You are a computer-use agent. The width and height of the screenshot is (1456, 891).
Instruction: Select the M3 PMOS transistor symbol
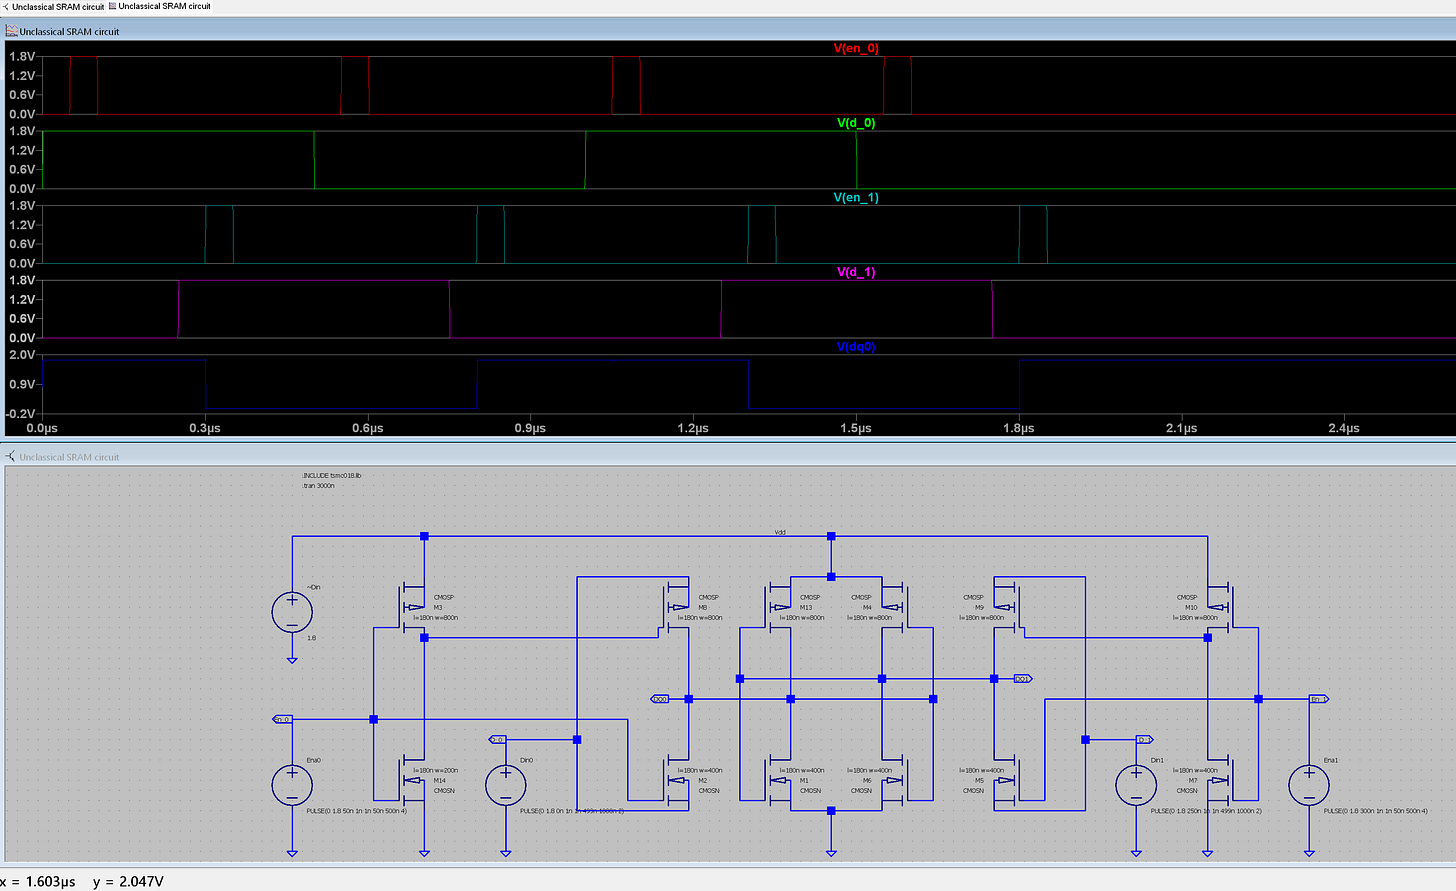[x=414, y=607]
